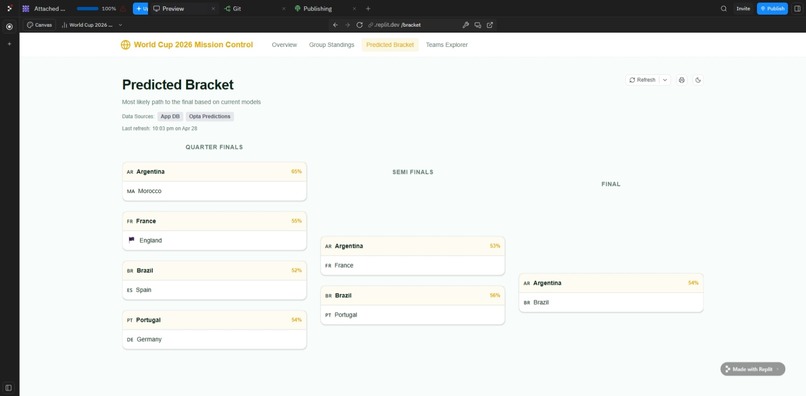Select Brazil in semi finals vs Portugal
Screen dimensions: 806x396
pos(413,296)
